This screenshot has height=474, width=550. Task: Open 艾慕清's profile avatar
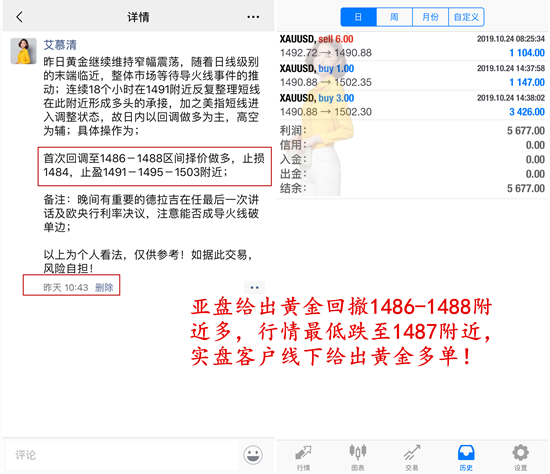click(x=24, y=51)
